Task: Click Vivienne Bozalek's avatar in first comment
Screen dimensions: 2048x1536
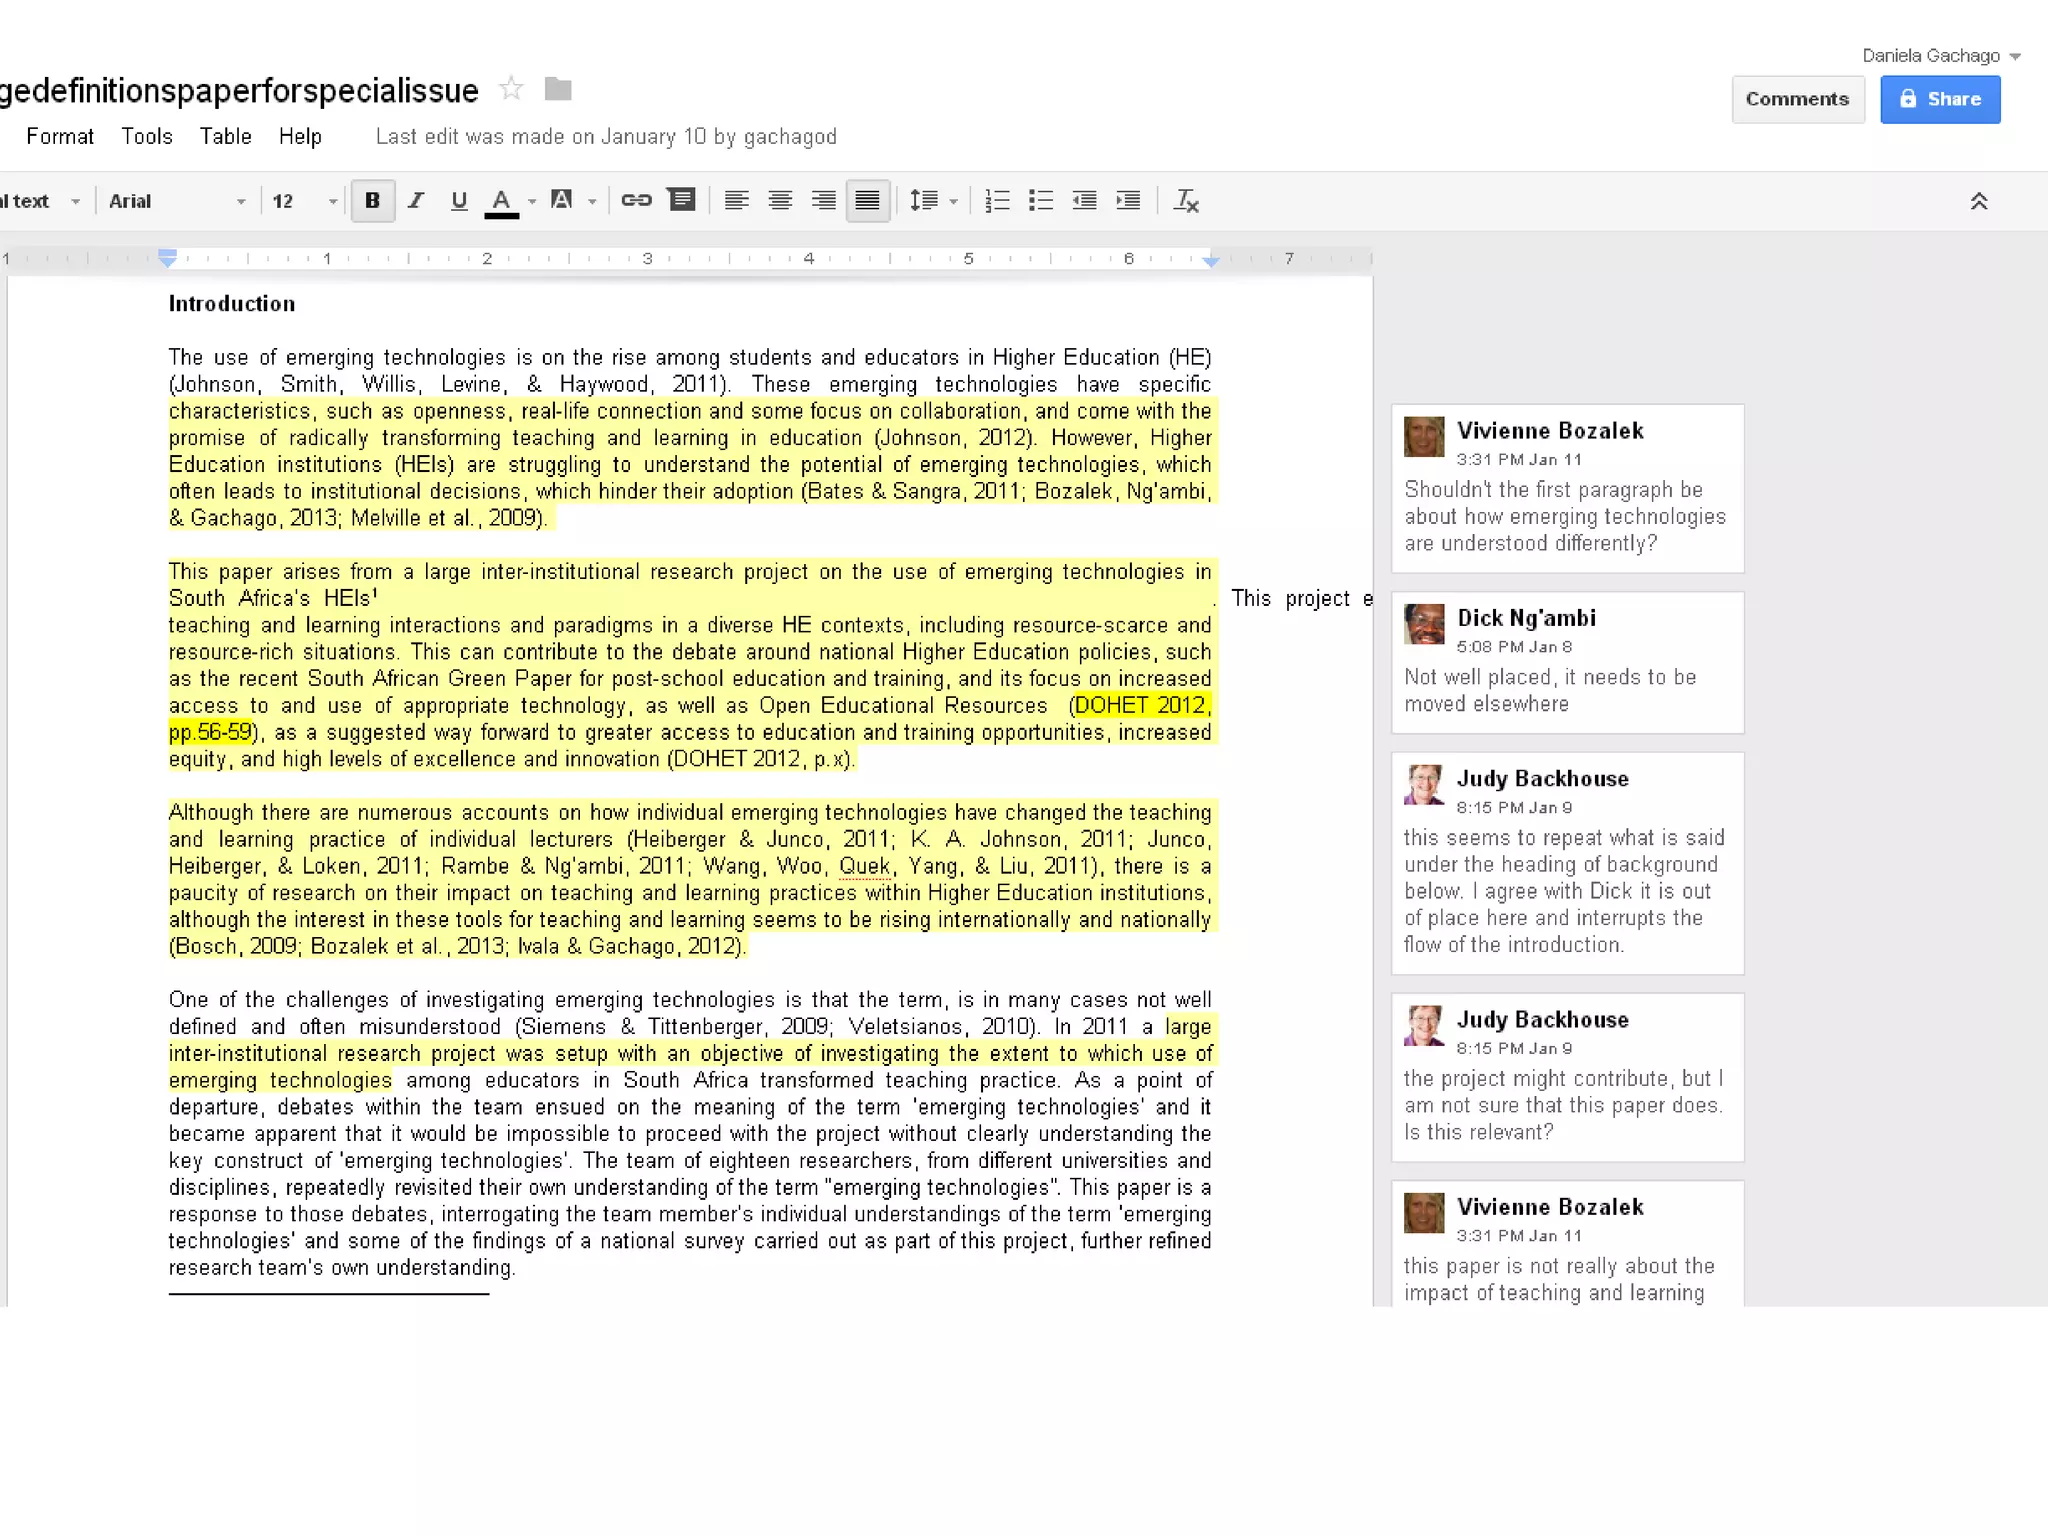Action: click(1424, 437)
